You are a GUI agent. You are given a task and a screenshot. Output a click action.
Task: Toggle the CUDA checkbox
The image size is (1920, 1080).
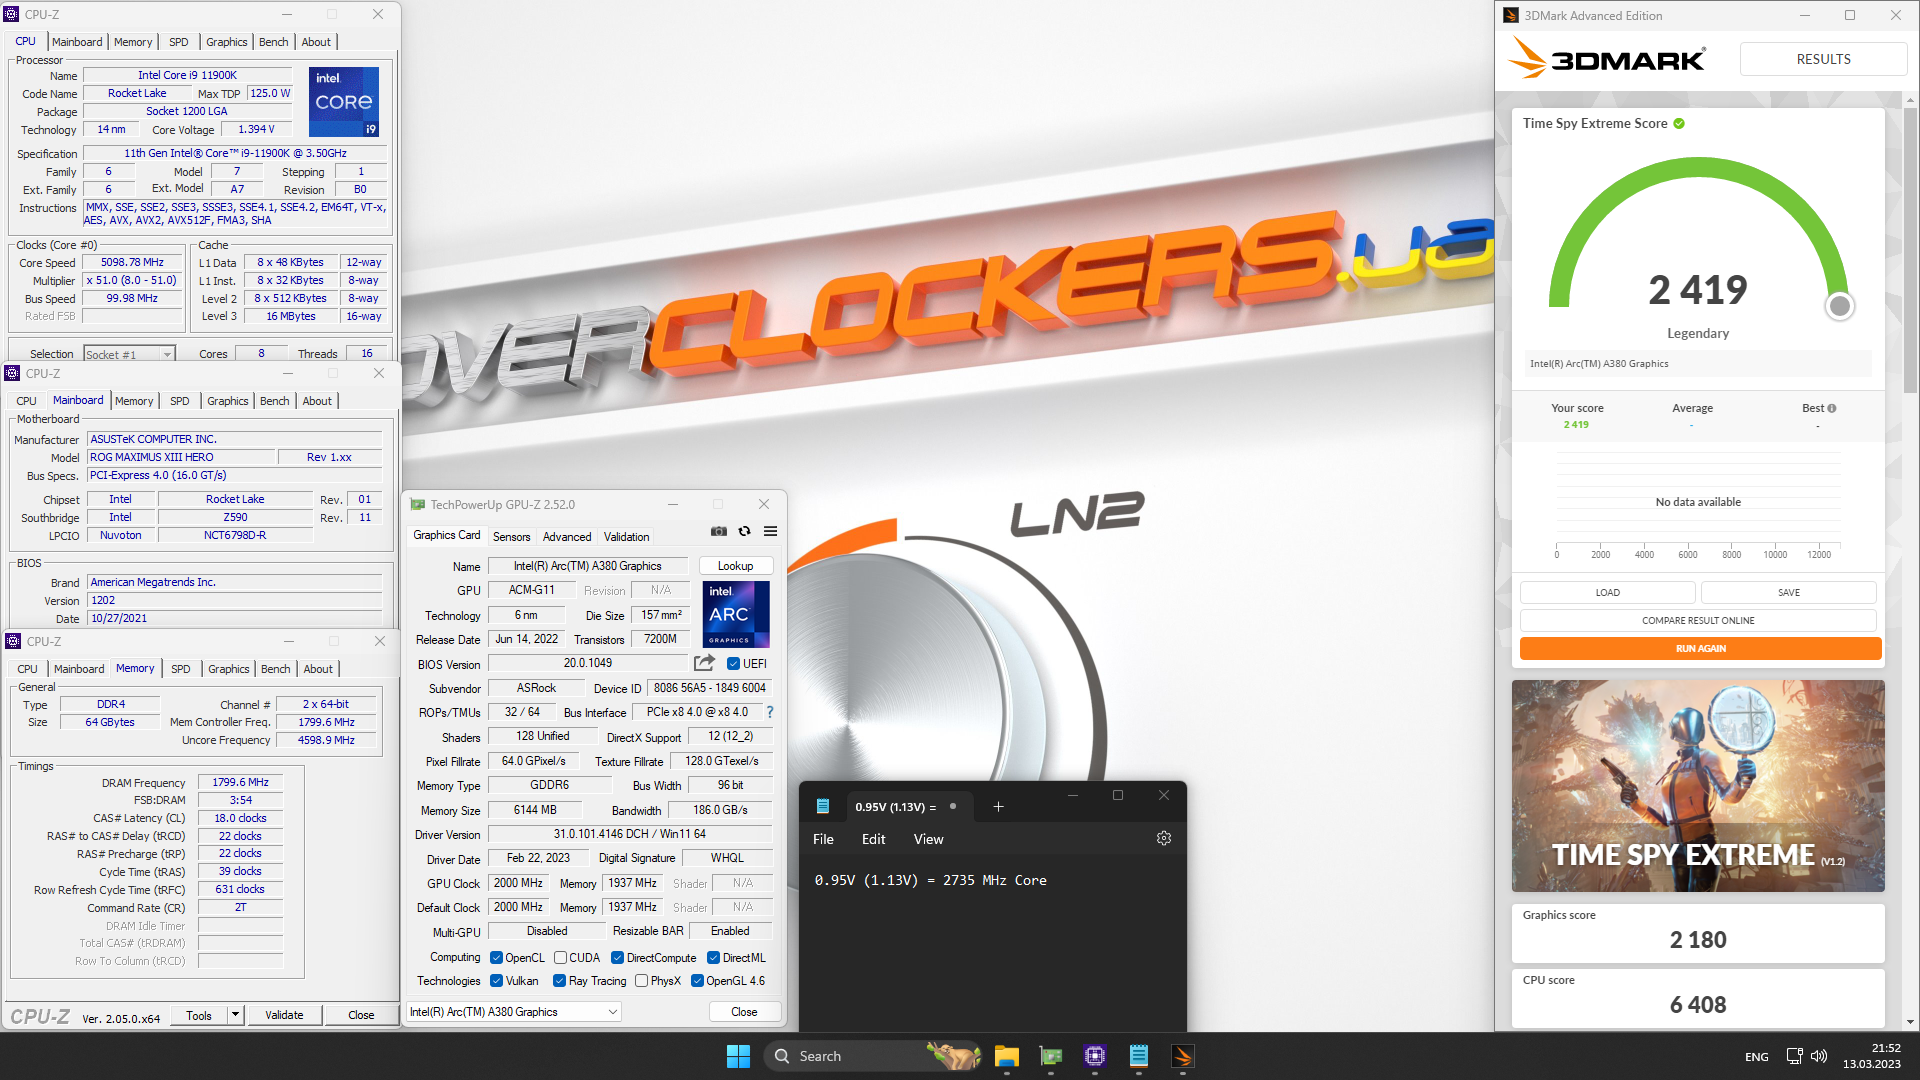560,958
